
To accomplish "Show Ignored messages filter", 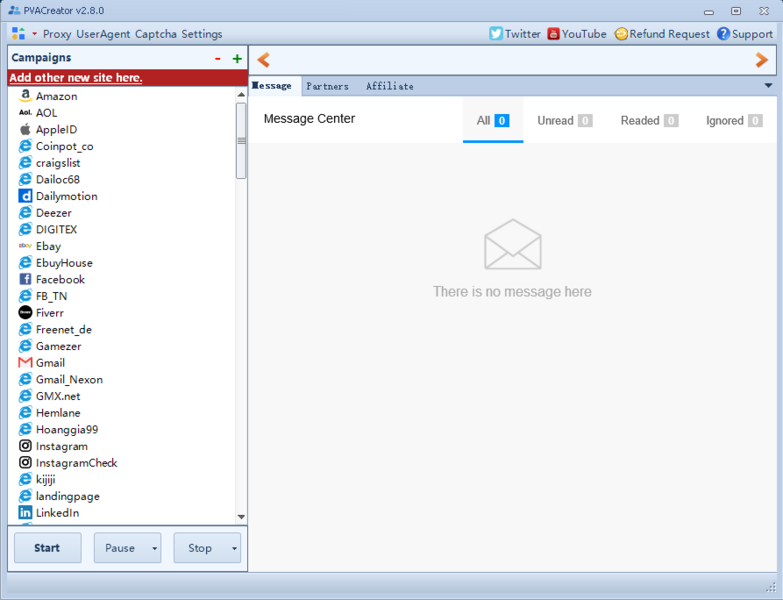I will (x=734, y=120).
